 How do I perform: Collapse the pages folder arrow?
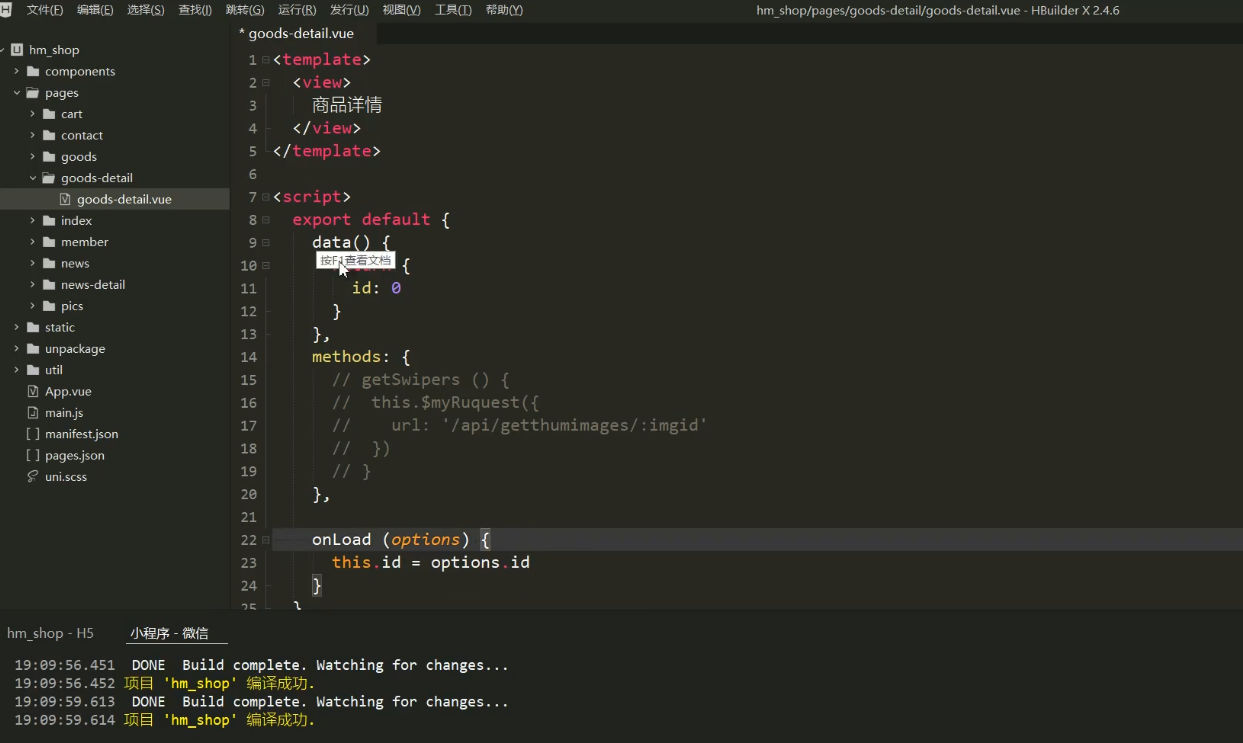click(16, 93)
